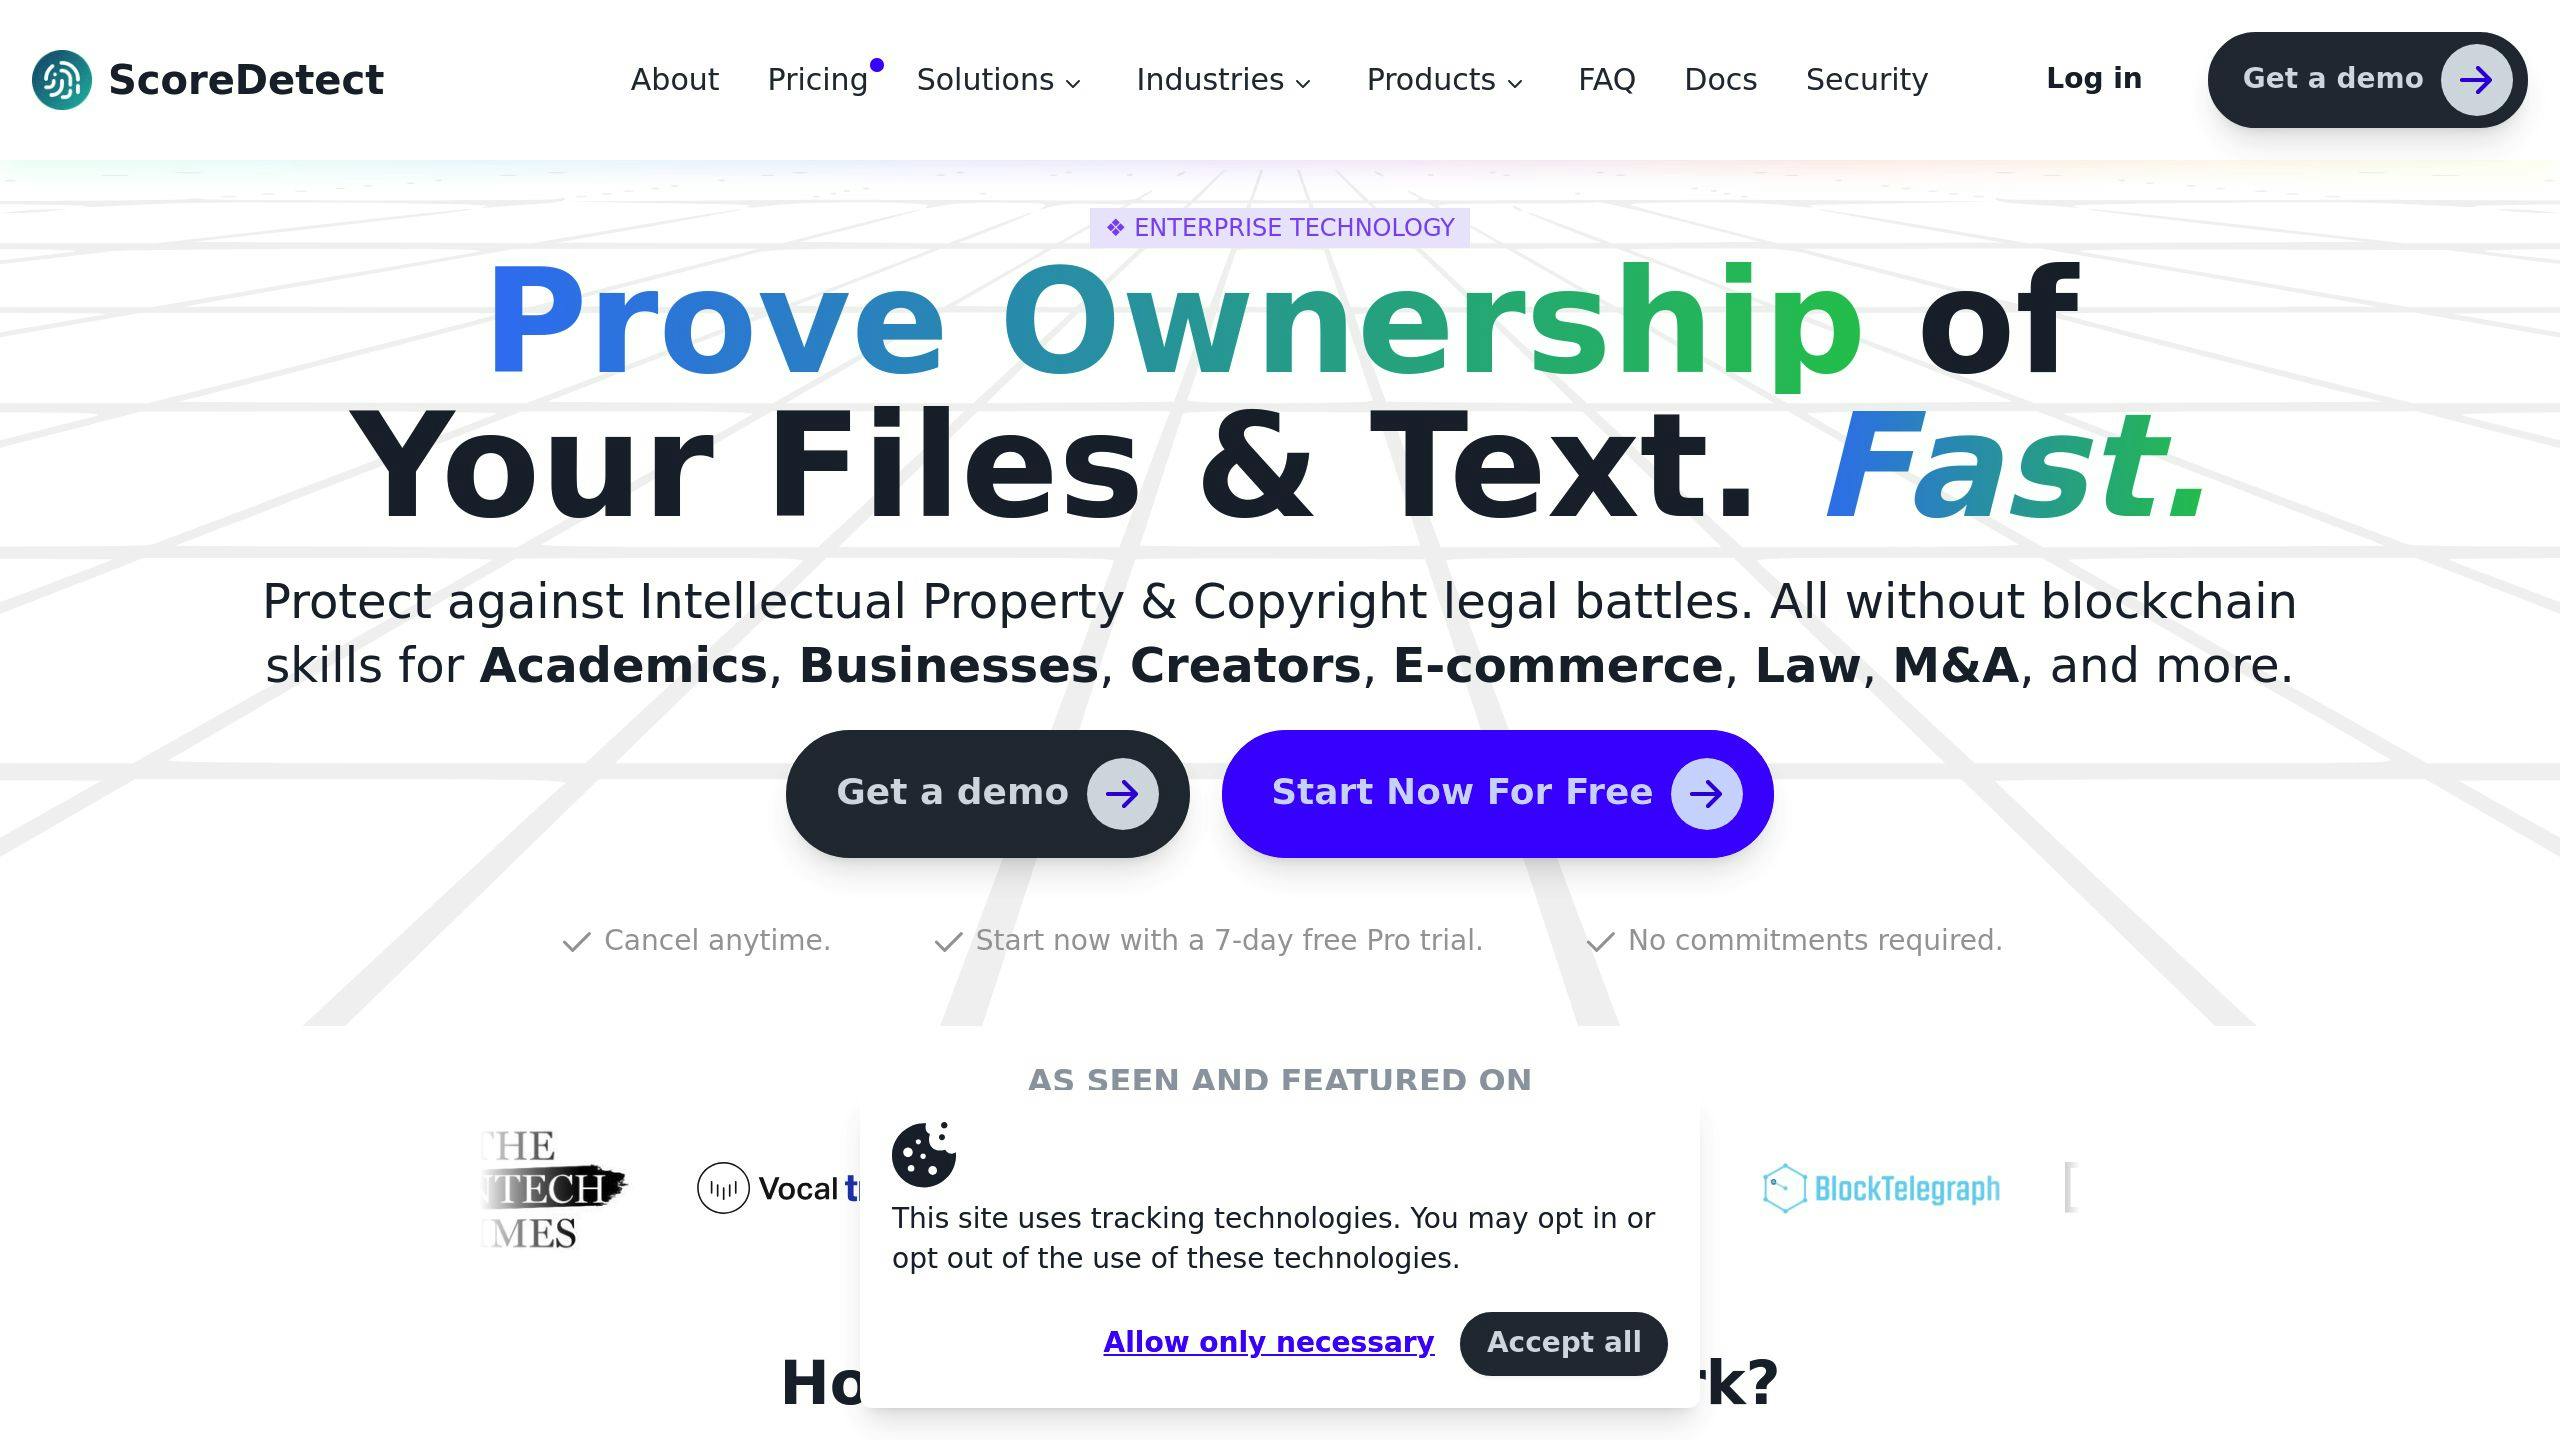Expand the Products dropdown menu
Image resolution: width=2560 pixels, height=1440 pixels.
(x=1444, y=79)
